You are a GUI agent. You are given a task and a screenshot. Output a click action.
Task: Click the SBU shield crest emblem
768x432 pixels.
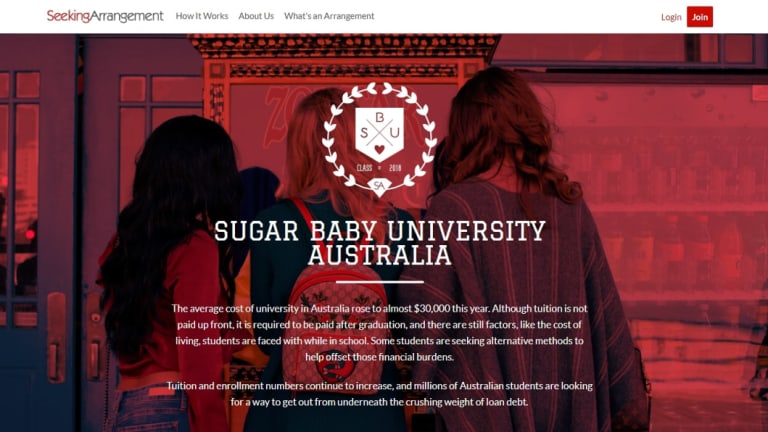tap(379, 134)
